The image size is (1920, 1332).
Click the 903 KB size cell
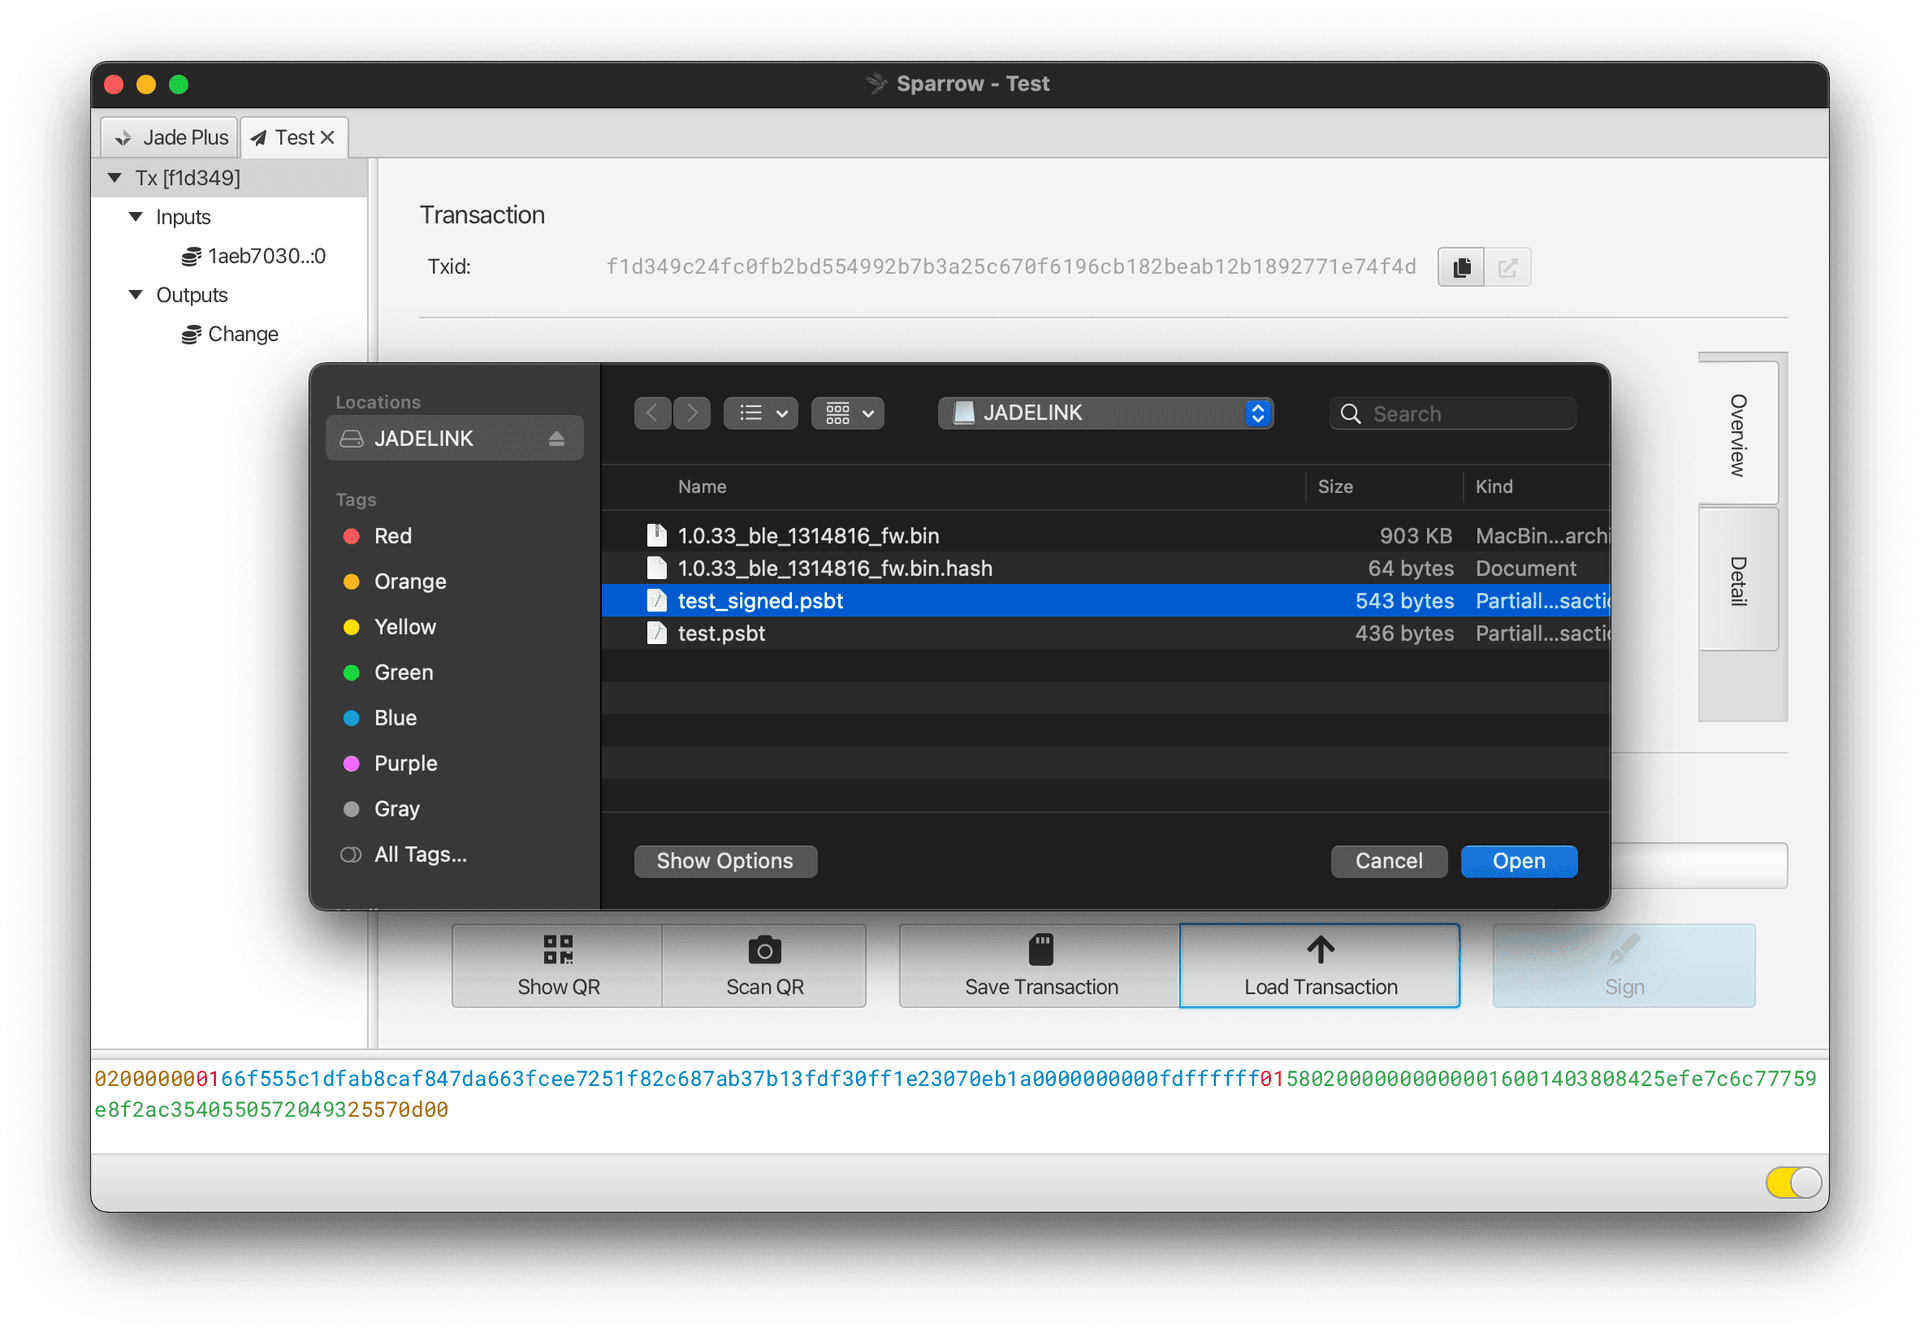(x=1415, y=536)
